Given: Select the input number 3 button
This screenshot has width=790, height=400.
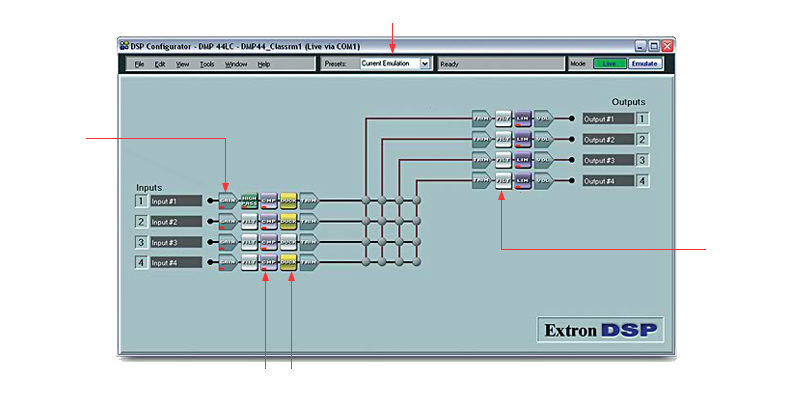Looking at the screenshot, I should click(x=141, y=242).
